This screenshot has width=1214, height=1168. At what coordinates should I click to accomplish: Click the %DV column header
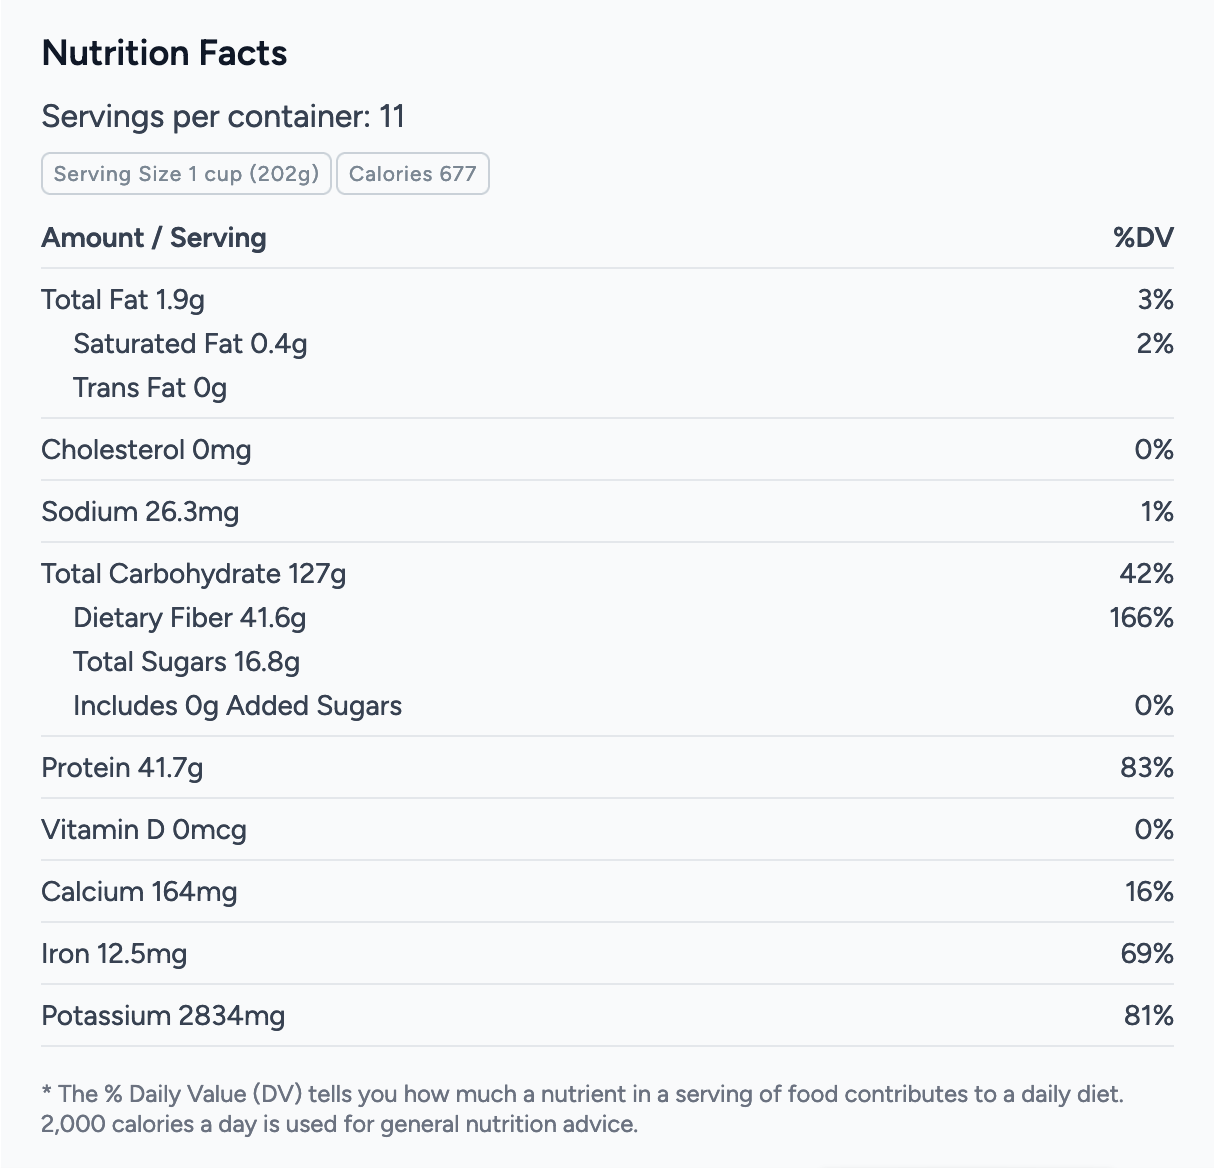coord(1143,238)
